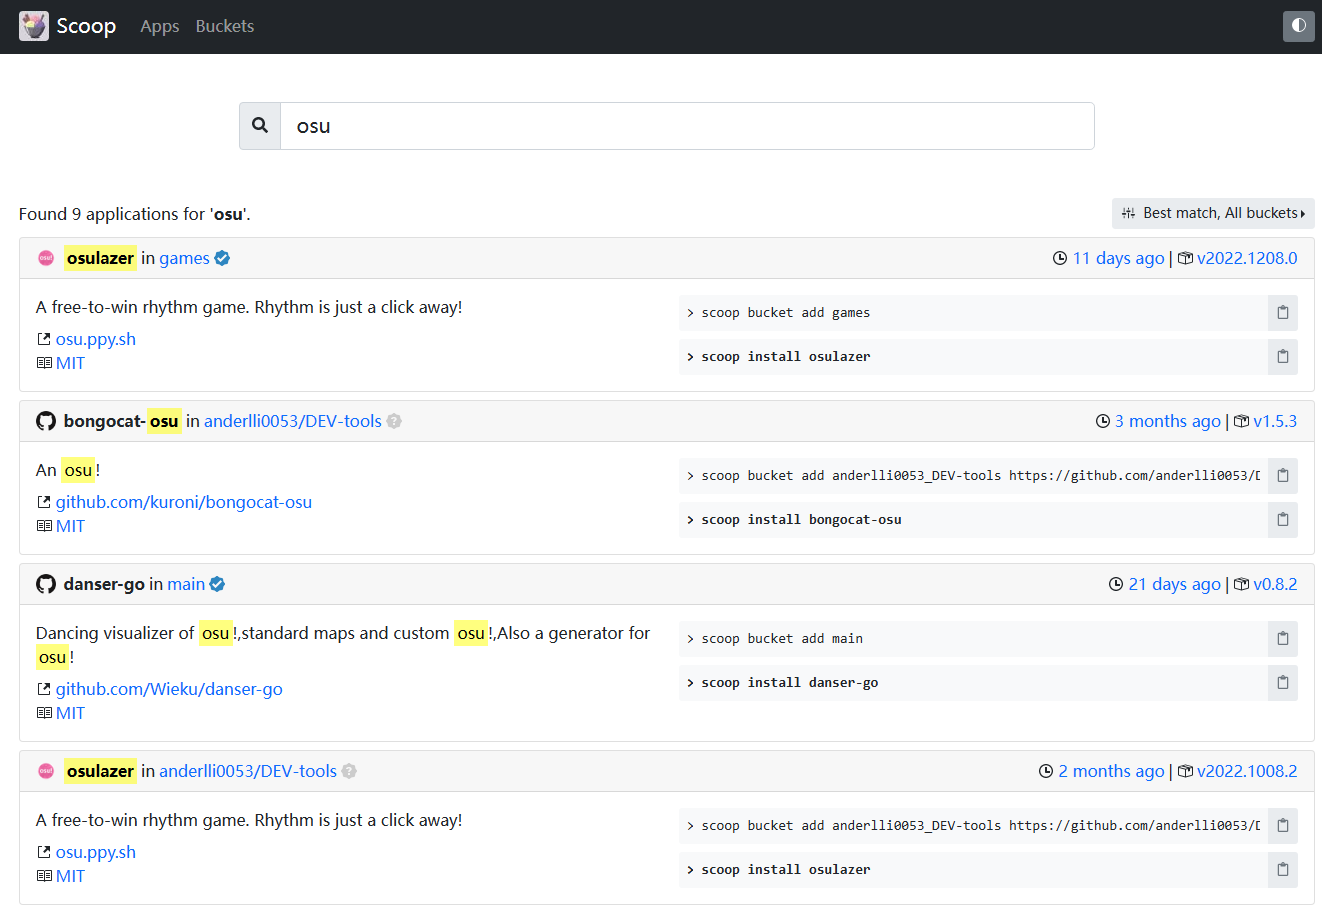
Task: Open MIT license of the DEV-tools osulazer
Action: point(70,876)
